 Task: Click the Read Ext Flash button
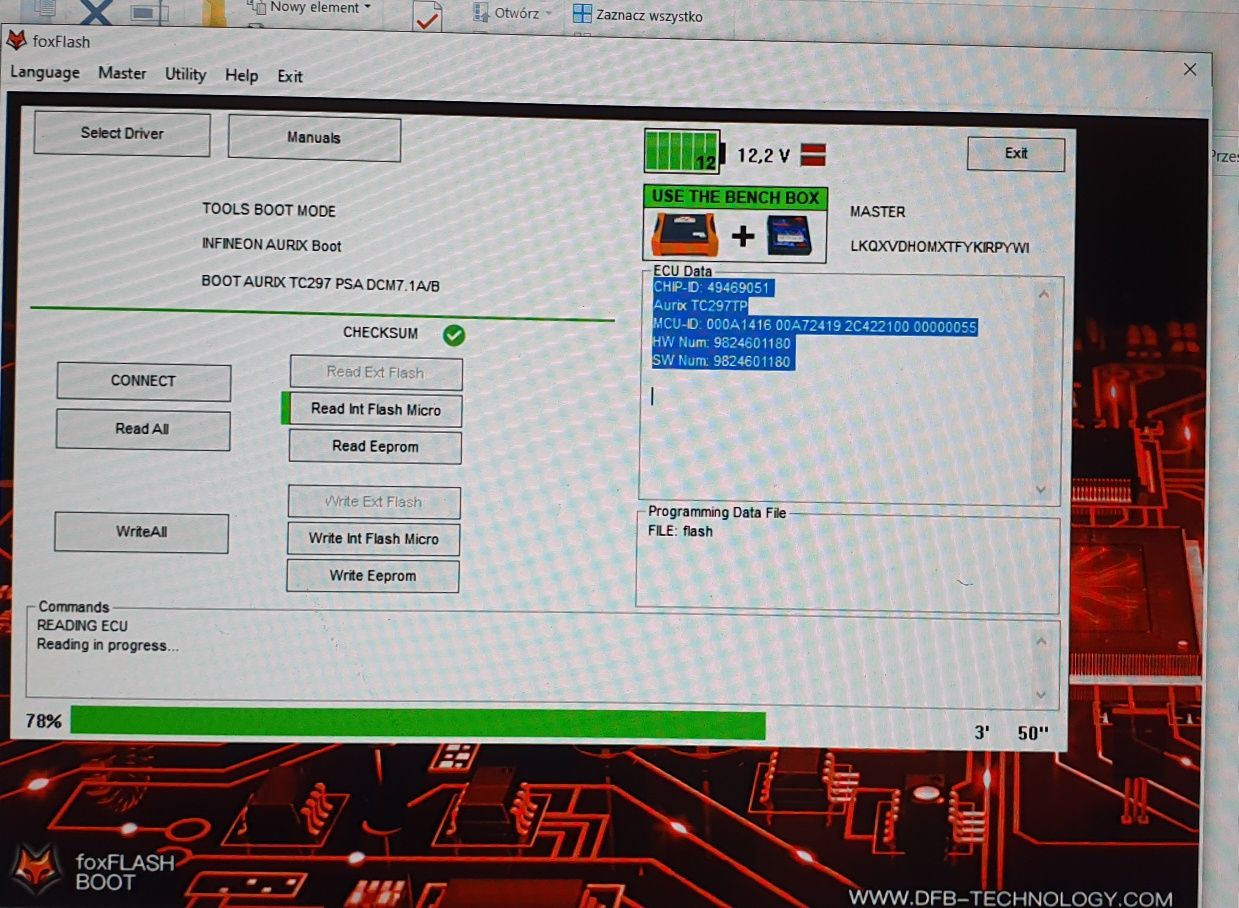click(375, 372)
